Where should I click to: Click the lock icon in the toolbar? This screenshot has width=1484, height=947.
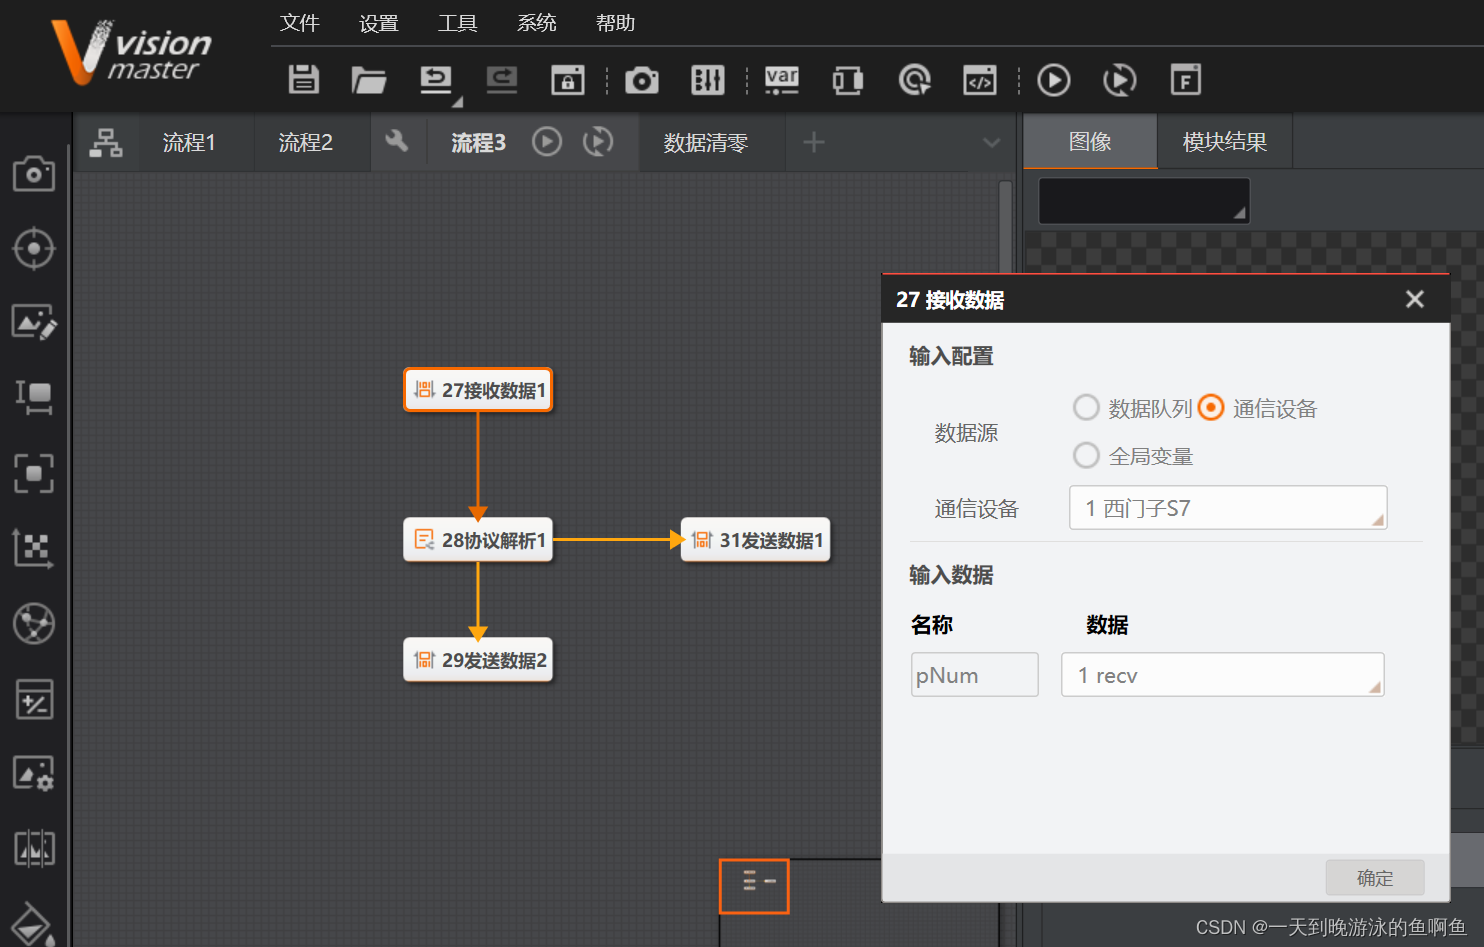pyautogui.click(x=567, y=80)
